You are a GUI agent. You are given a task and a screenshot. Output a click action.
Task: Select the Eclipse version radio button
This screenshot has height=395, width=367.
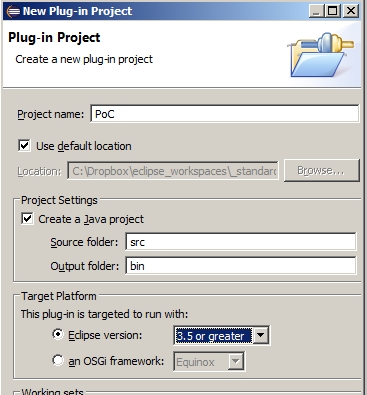tap(58, 334)
